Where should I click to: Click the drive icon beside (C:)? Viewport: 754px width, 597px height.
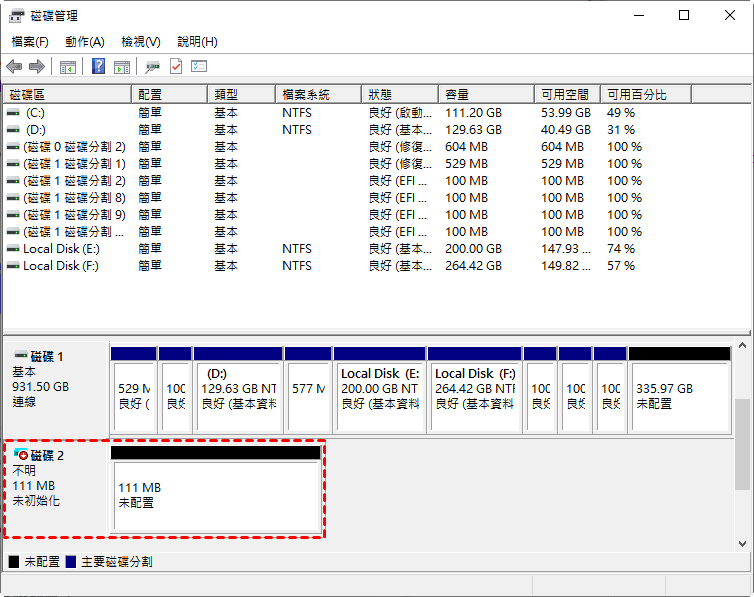coord(13,113)
